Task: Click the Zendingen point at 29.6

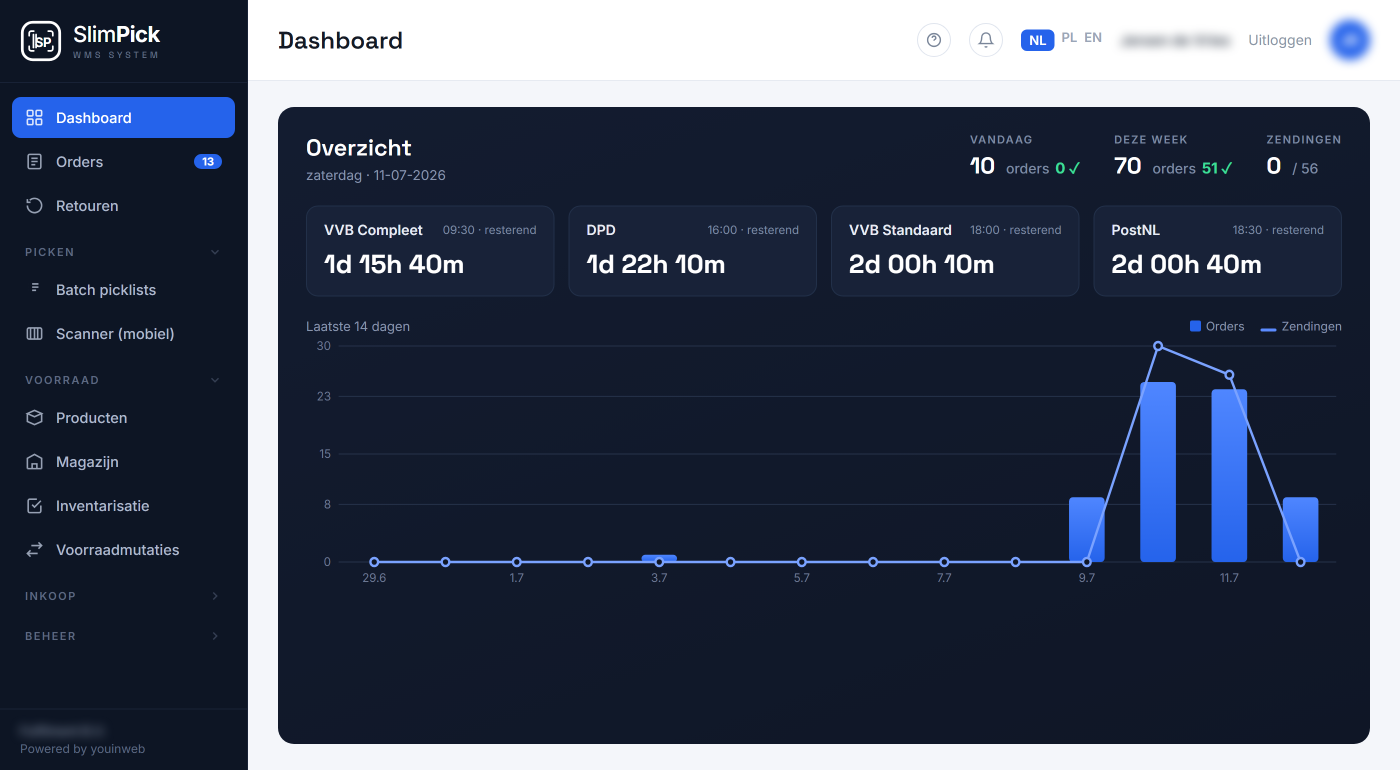Action: 374,562
